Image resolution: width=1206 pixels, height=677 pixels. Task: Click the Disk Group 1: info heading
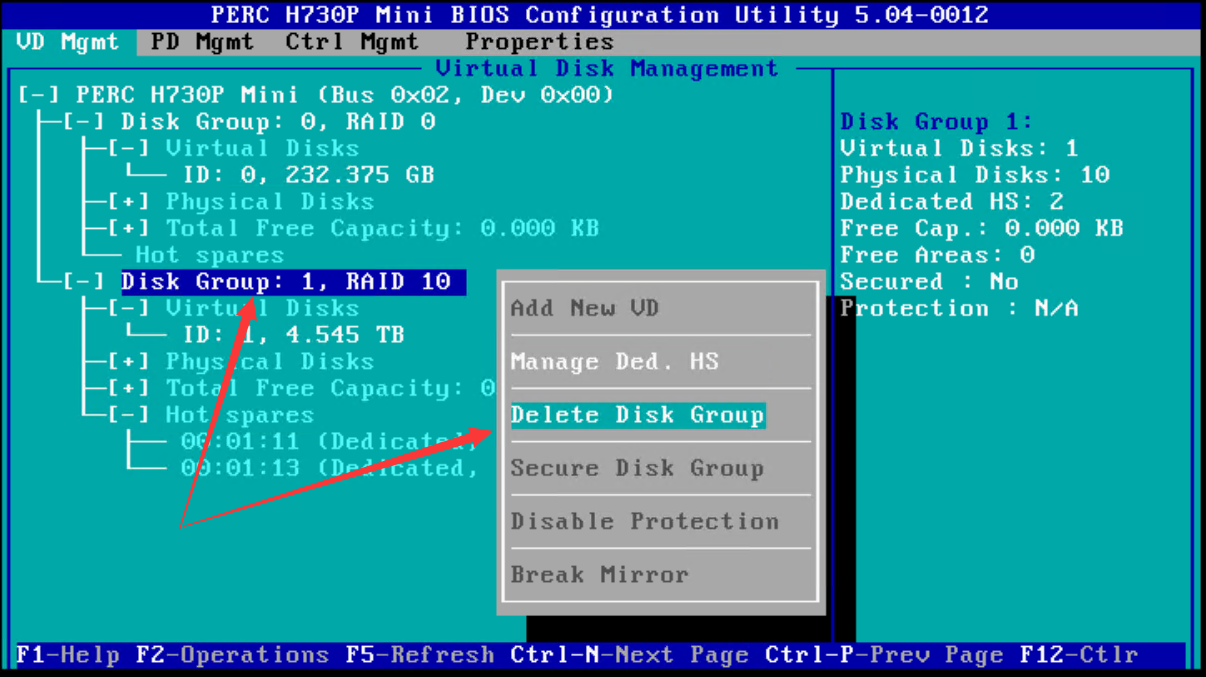pyautogui.click(x=937, y=122)
